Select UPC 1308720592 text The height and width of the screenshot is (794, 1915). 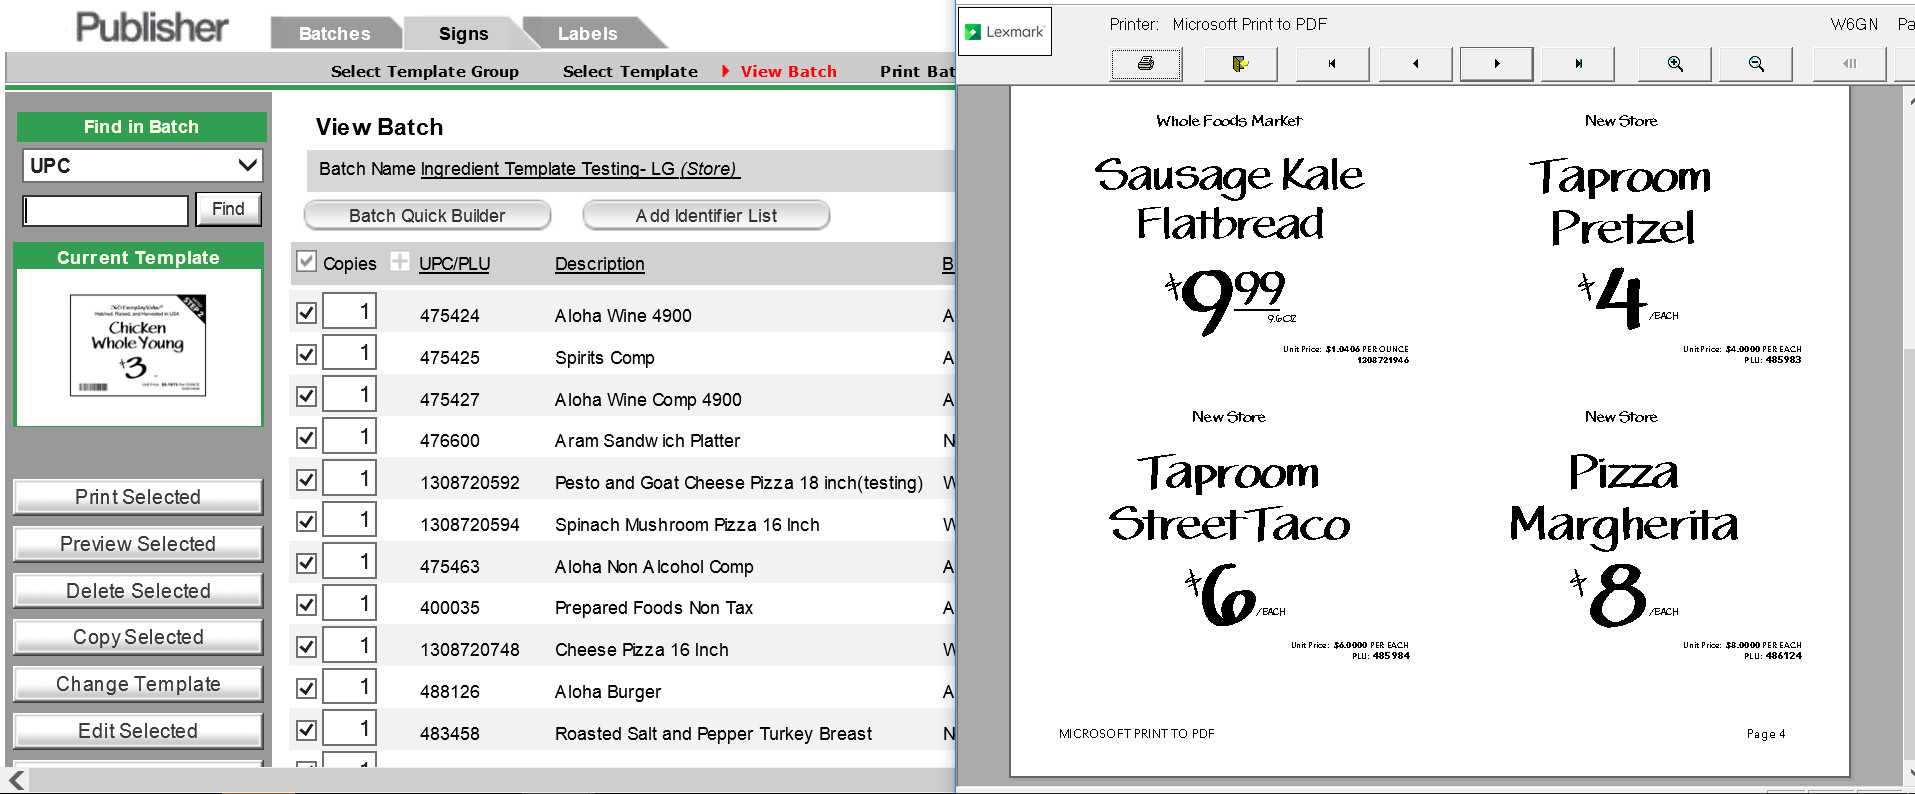(x=469, y=483)
